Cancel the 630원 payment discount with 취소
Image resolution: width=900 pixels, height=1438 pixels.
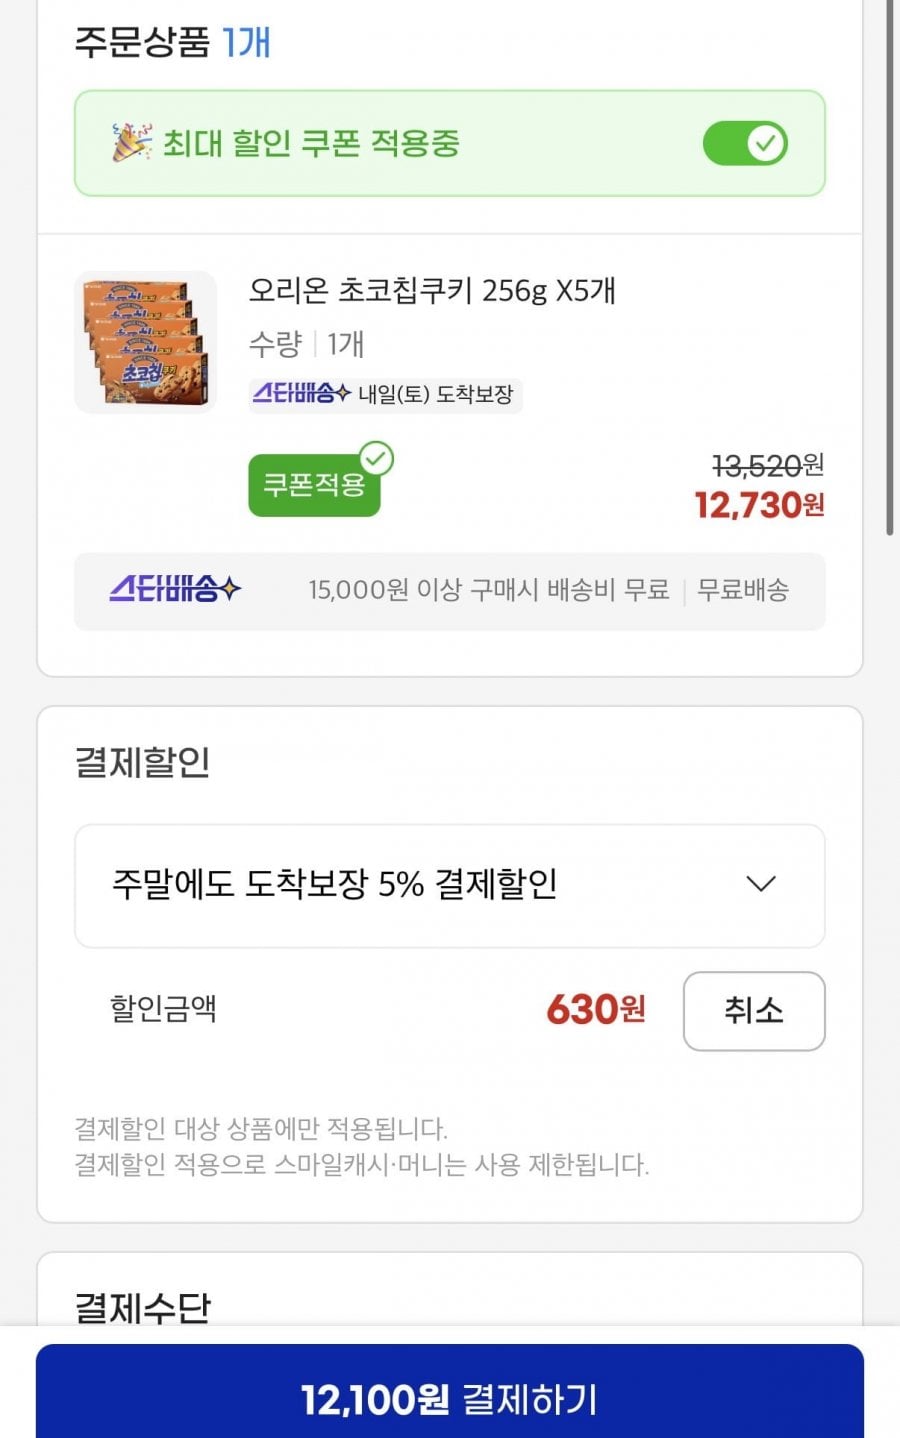click(x=753, y=1010)
